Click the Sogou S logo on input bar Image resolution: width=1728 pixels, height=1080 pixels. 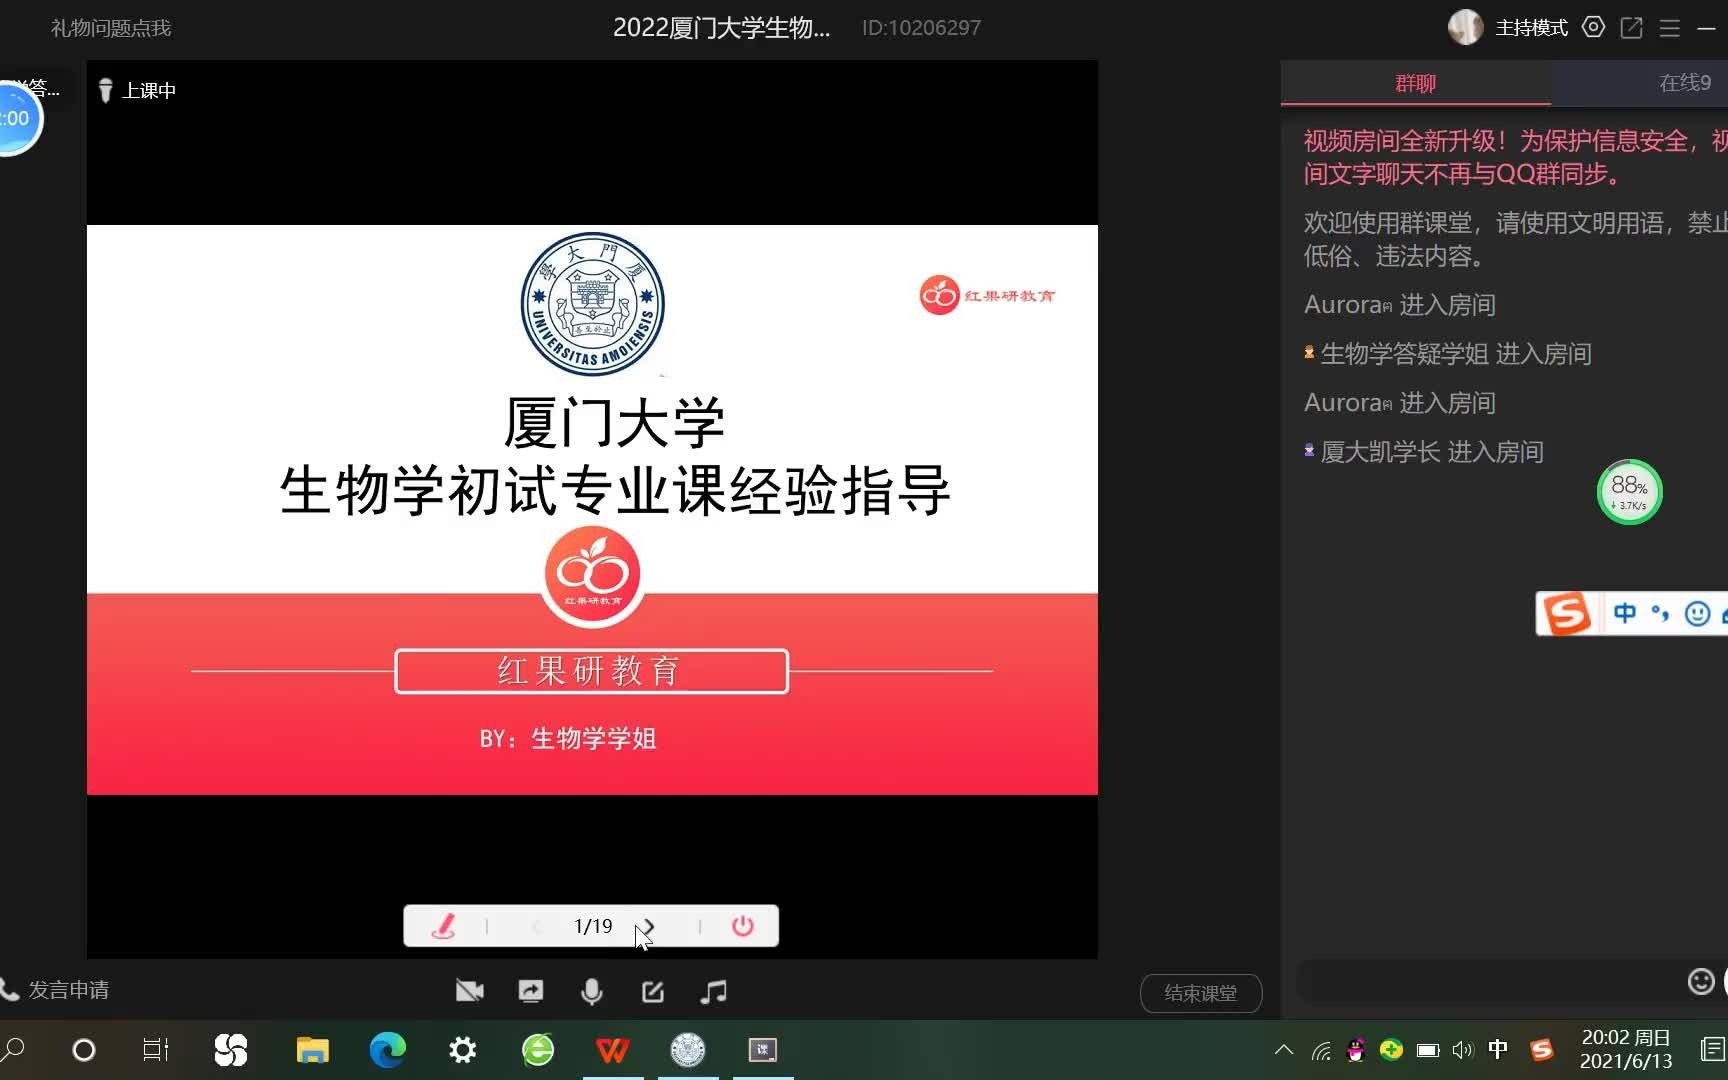tap(1566, 613)
